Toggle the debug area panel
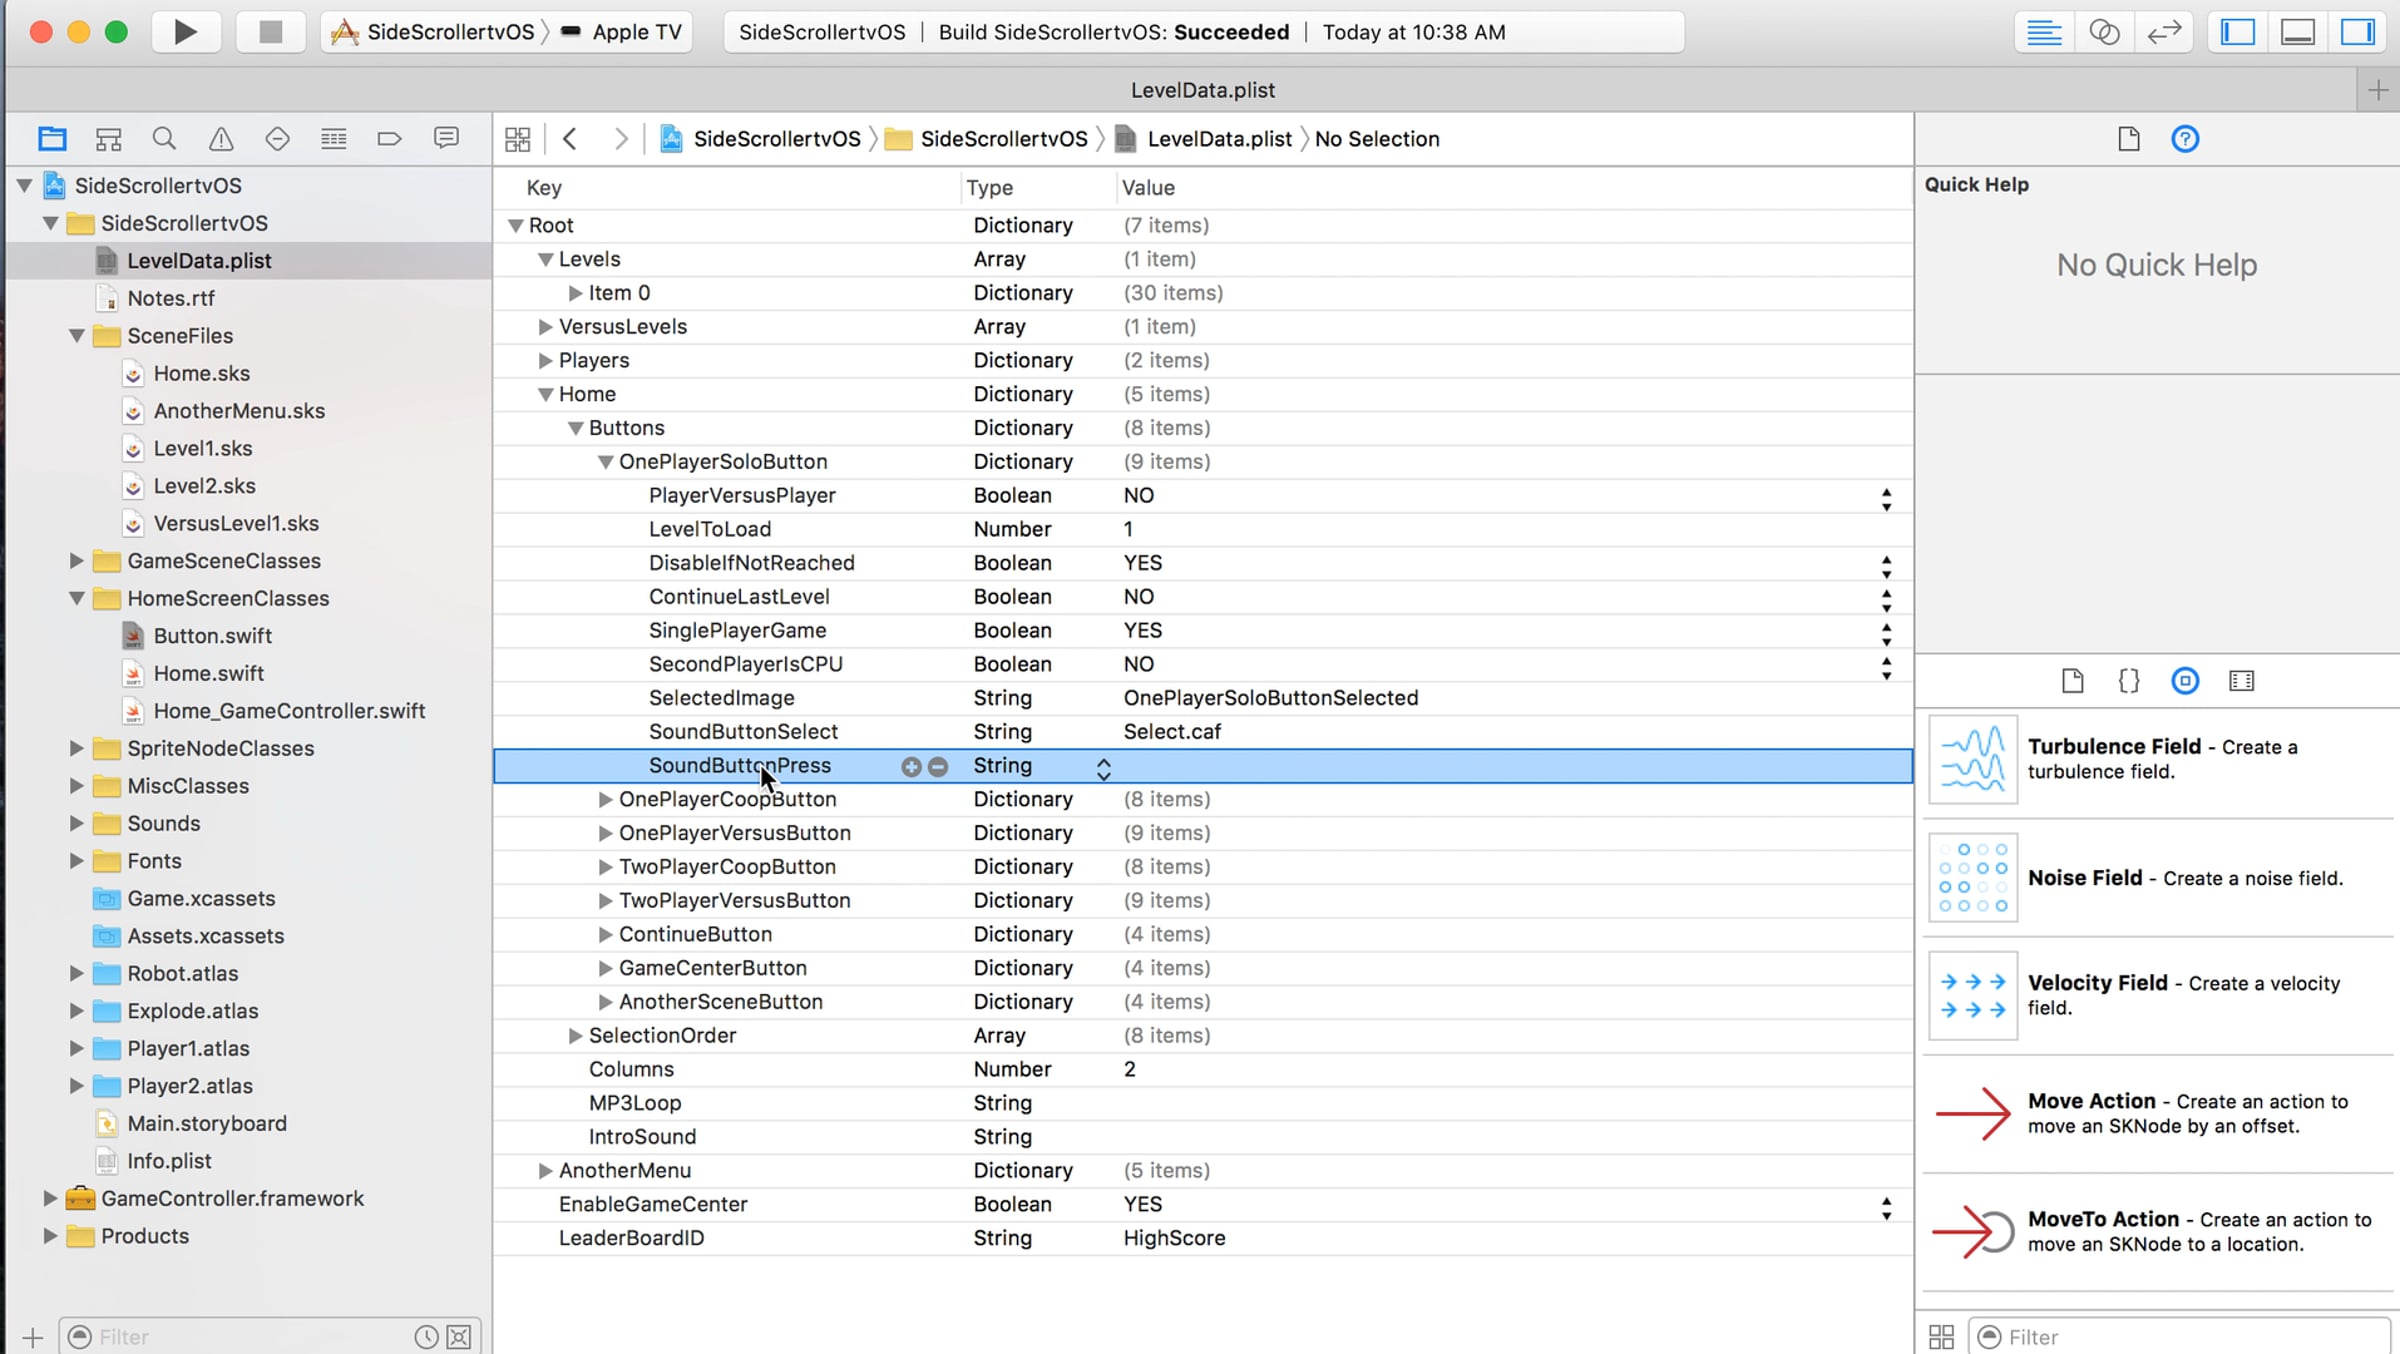 pyautogui.click(x=2298, y=32)
